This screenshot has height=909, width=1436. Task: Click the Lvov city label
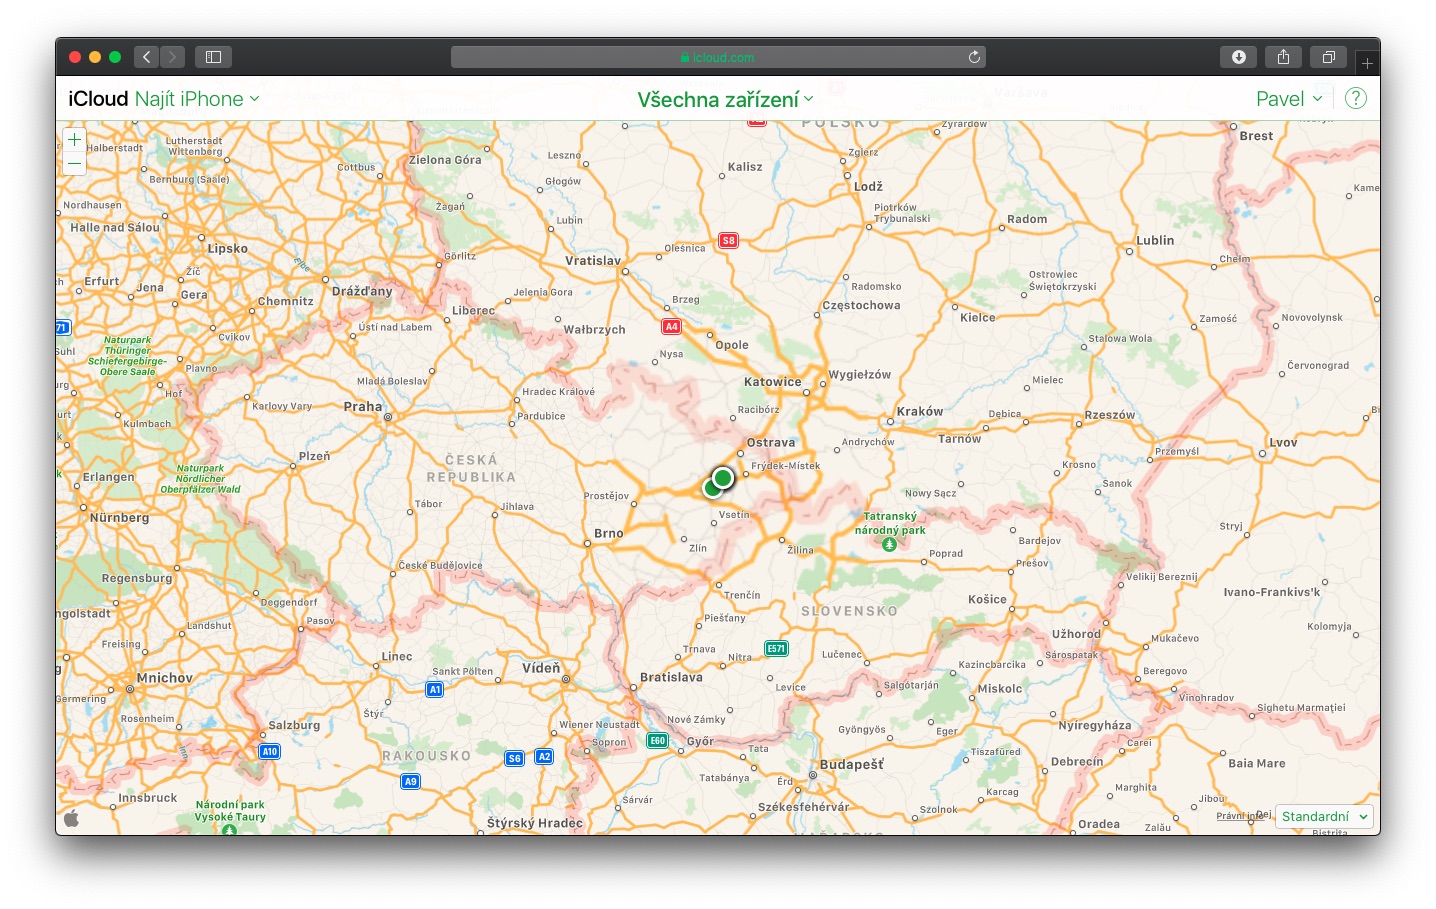coord(1283,442)
